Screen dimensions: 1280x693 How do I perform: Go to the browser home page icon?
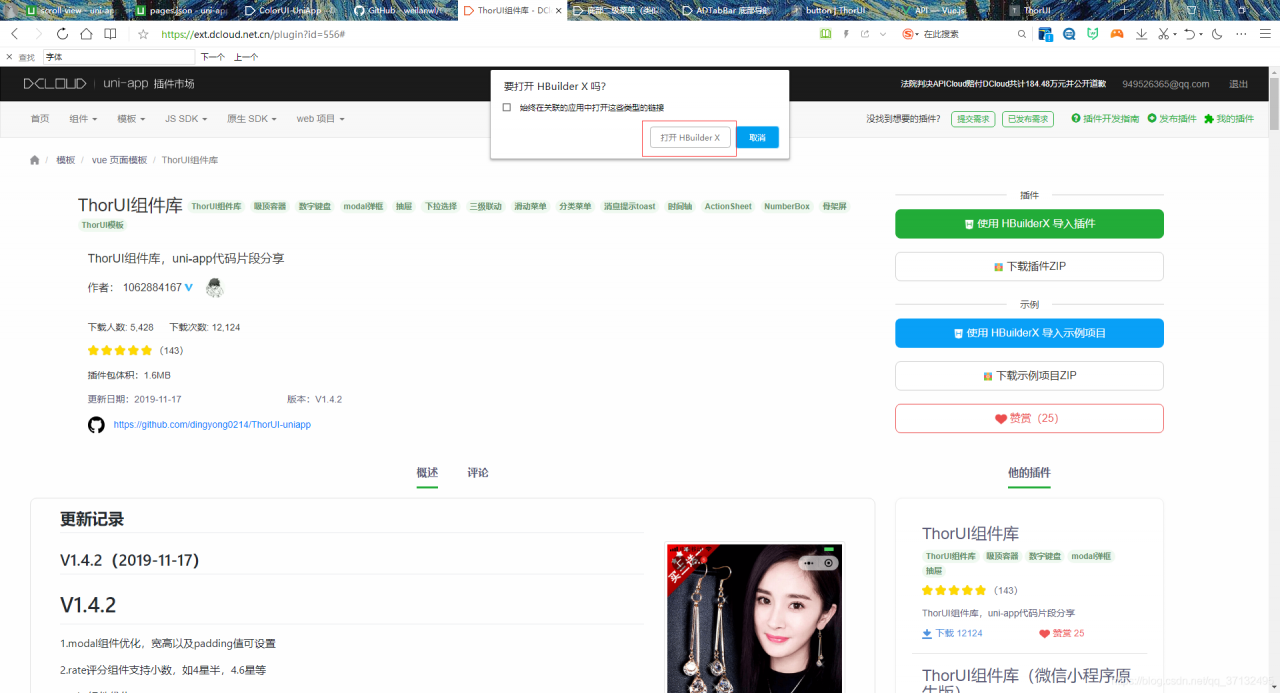(86, 34)
